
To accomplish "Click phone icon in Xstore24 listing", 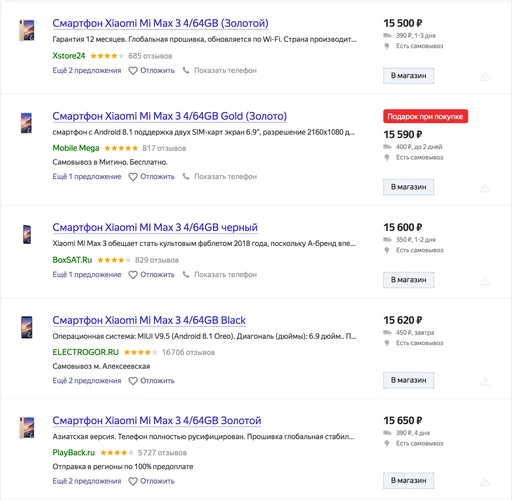I will pos(186,70).
